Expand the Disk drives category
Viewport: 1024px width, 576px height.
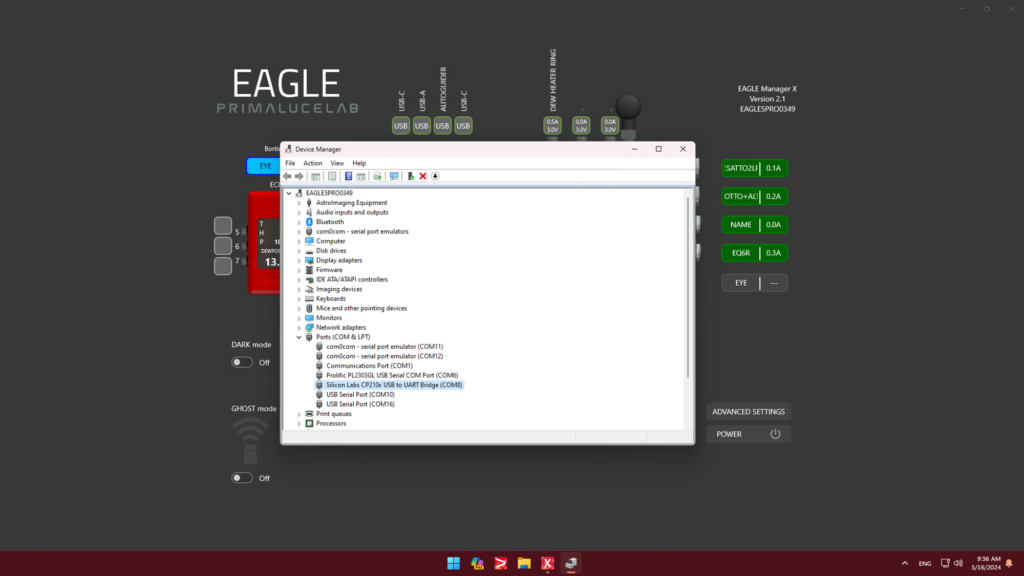click(299, 250)
